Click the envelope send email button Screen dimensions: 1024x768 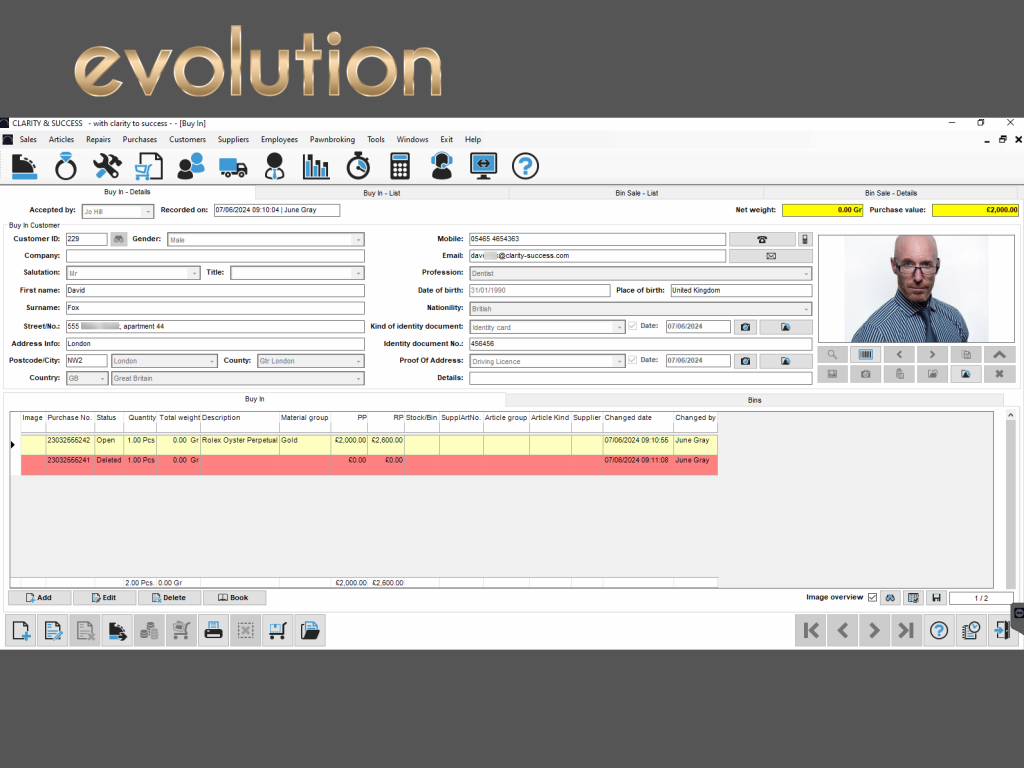pyautogui.click(x=771, y=256)
